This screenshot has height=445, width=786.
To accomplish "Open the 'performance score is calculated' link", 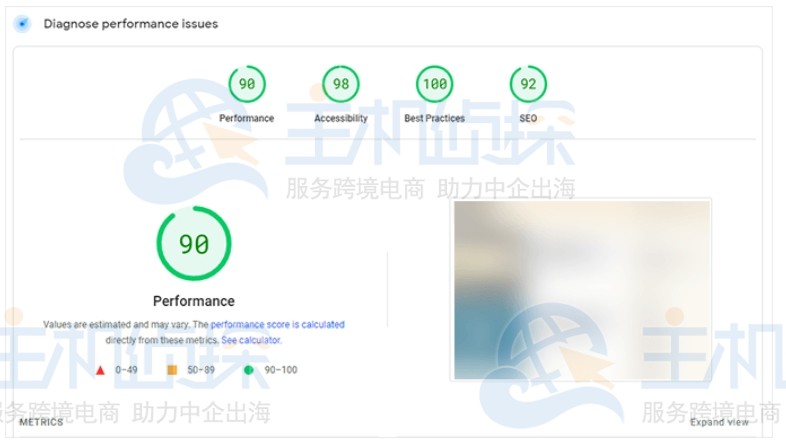I will (x=278, y=324).
